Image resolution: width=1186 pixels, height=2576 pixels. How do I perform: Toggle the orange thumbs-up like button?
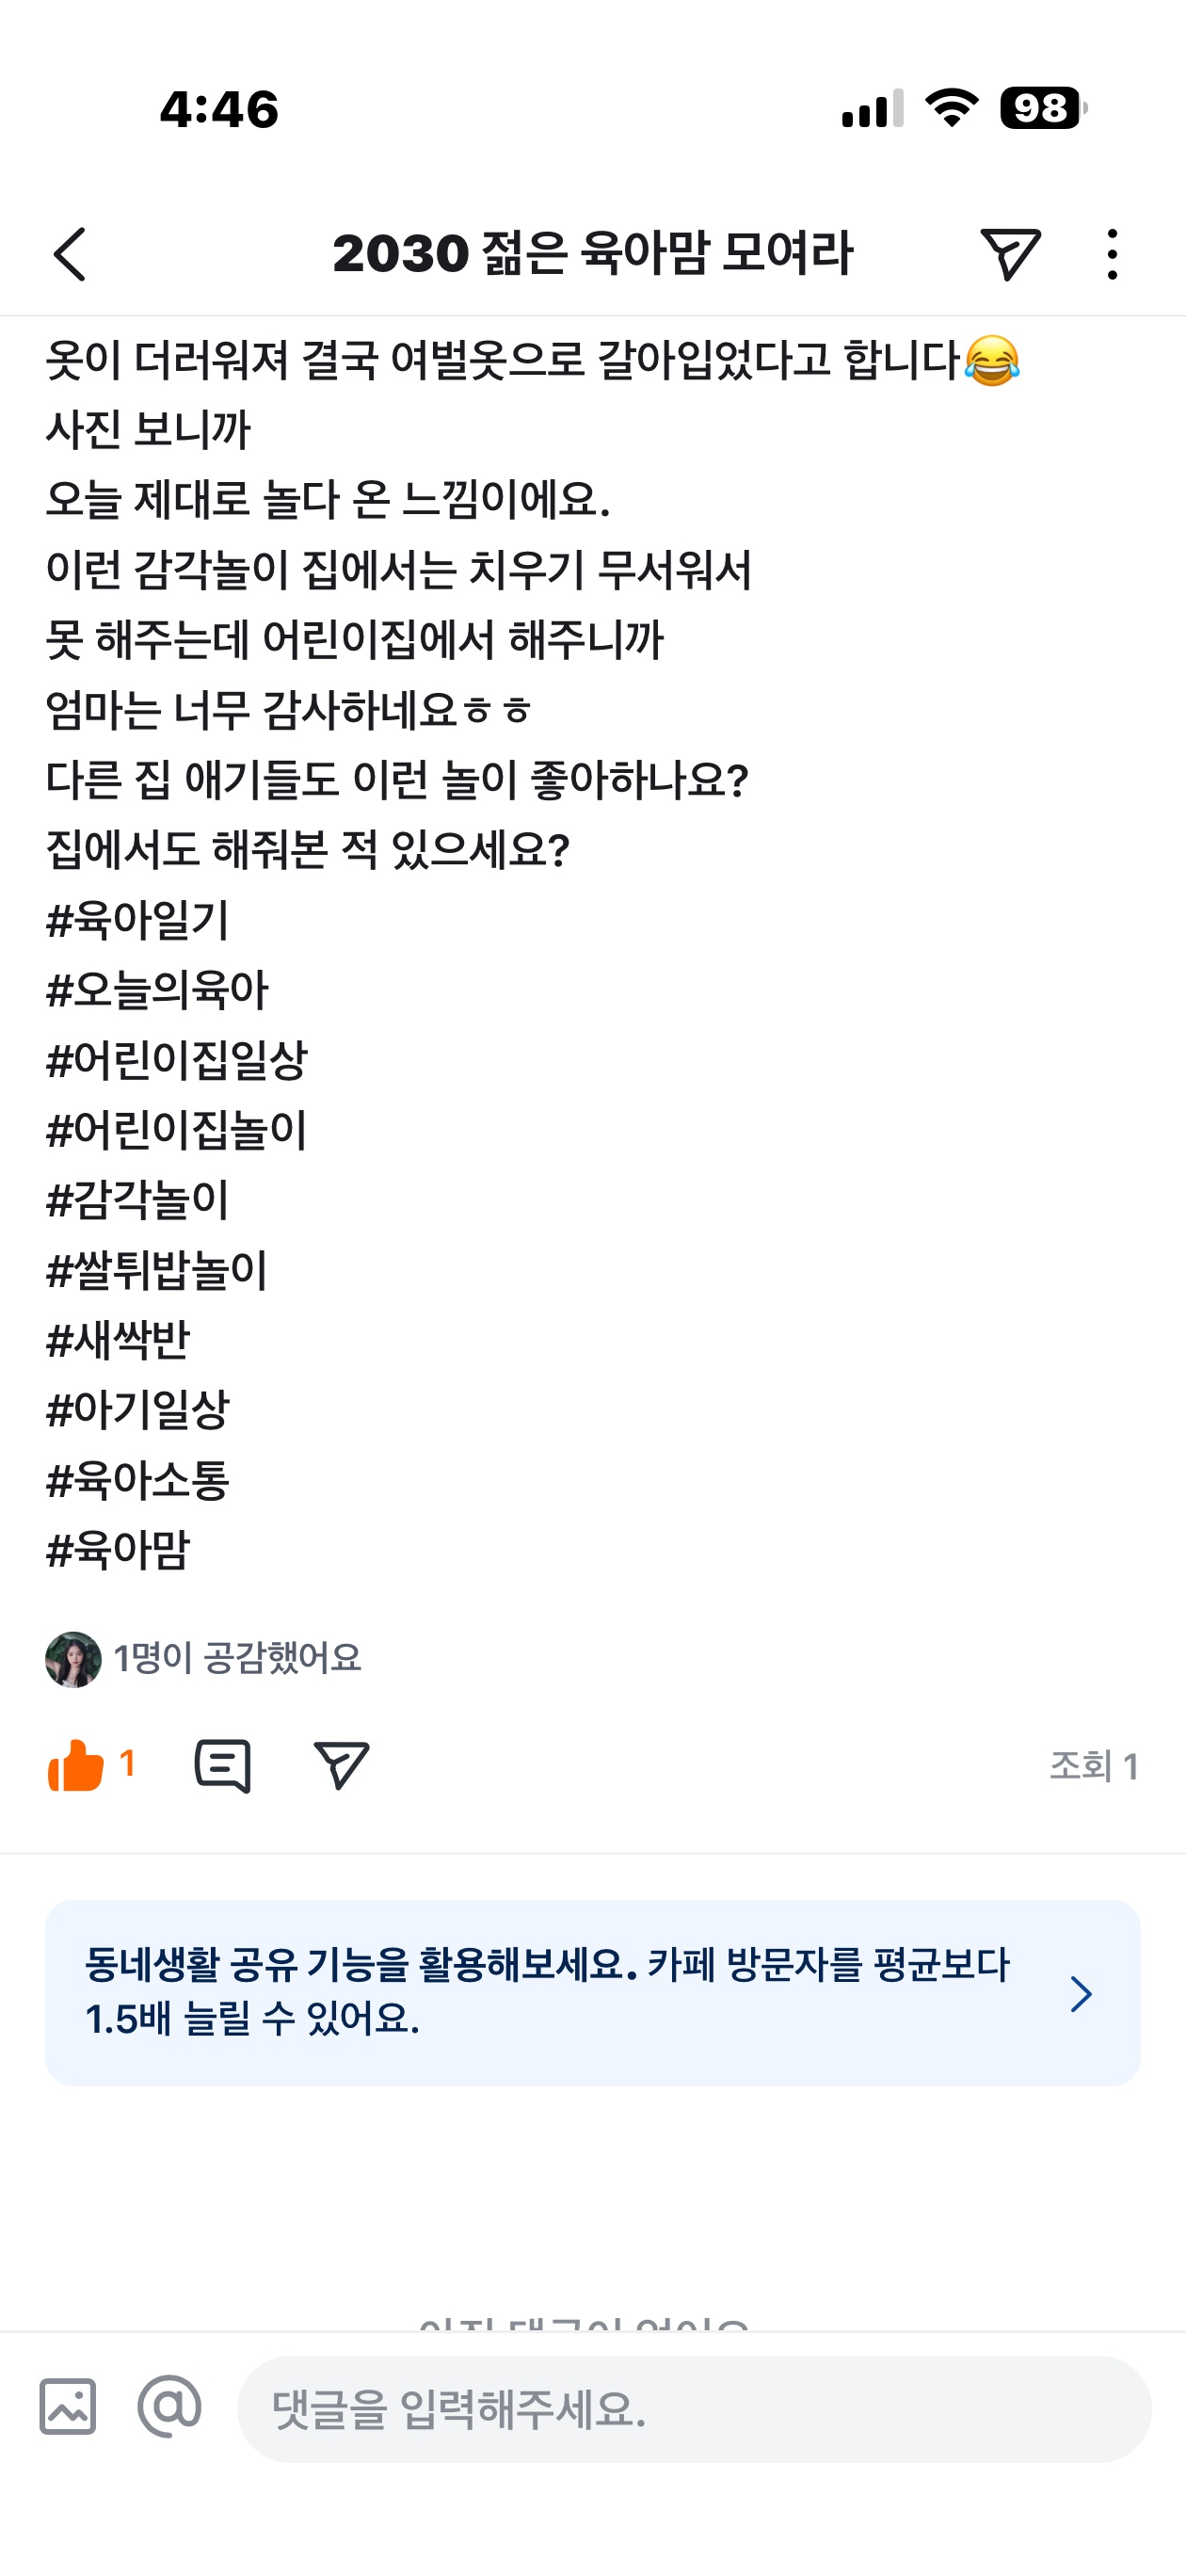[x=77, y=1765]
